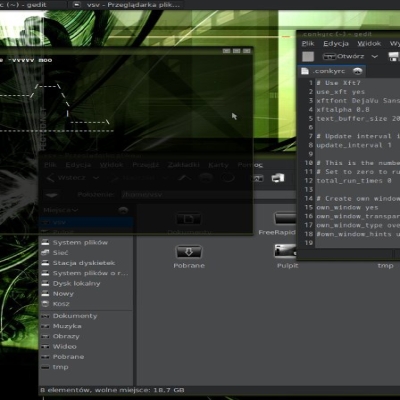This screenshot has height=400, width=400.
Task: Click the 'tmp' folder label in file pane
Action: pyautogui.click(x=385, y=266)
